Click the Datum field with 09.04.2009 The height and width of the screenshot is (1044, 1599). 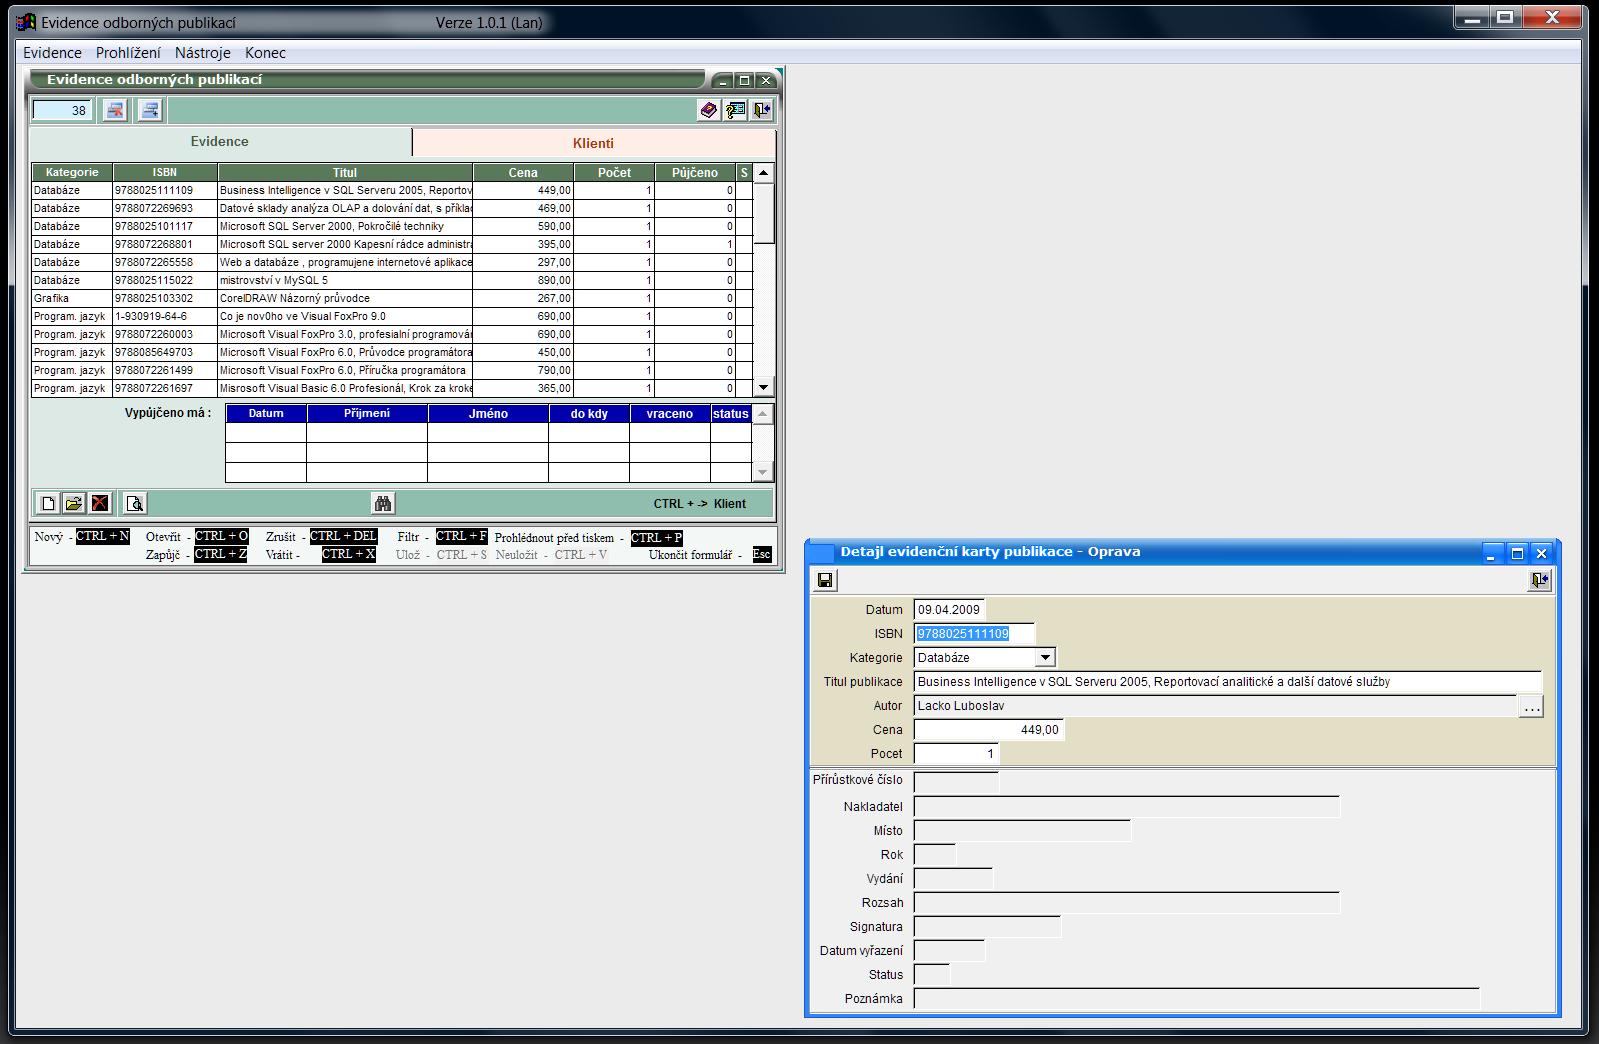tap(949, 610)
